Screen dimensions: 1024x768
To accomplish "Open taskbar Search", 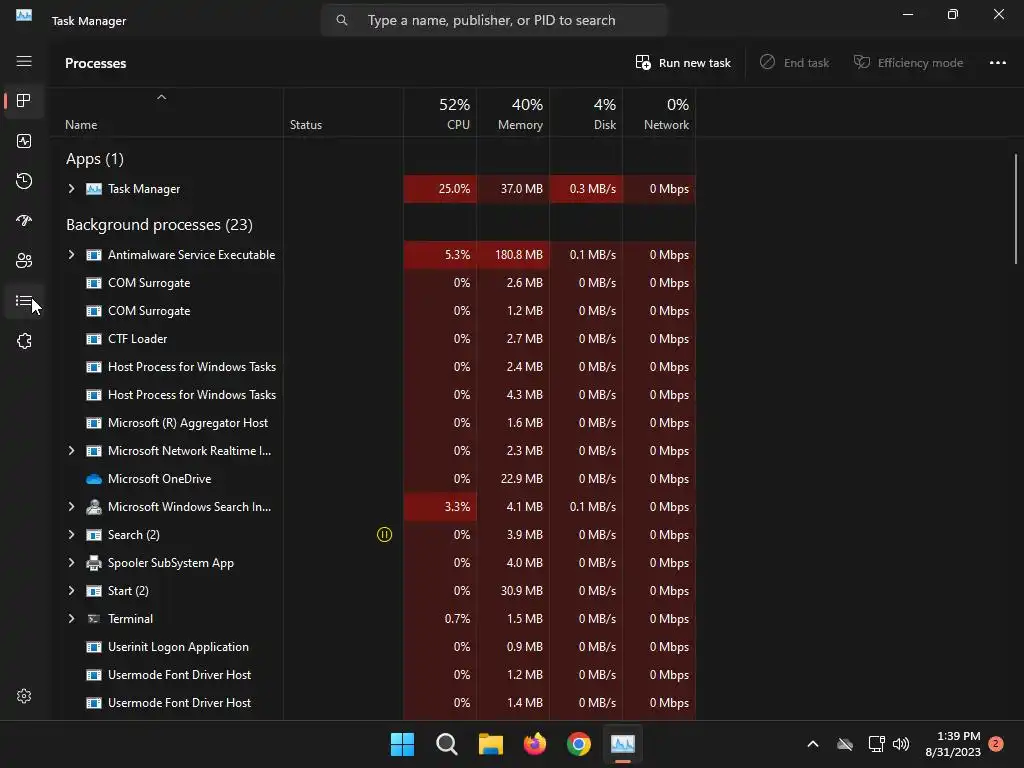I will (x=447, y=744).
